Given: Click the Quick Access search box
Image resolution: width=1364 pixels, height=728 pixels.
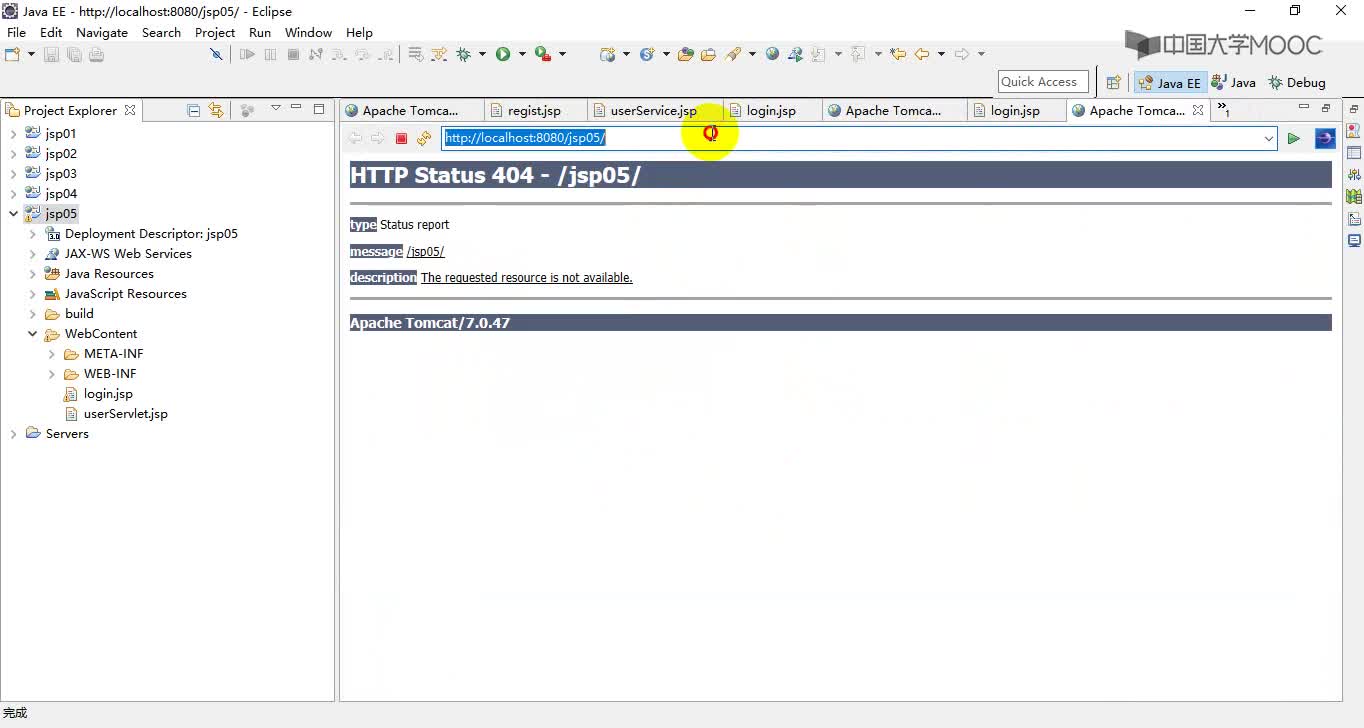Looking at the screenshot, I should [1043, 82].
